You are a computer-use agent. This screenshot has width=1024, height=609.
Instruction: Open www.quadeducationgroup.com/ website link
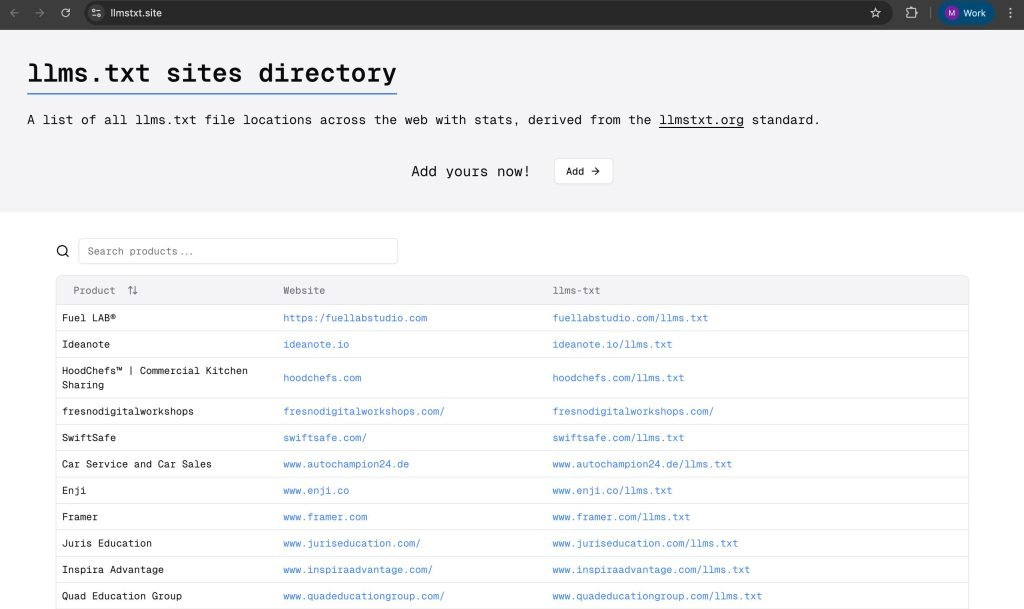pyautogui.click(x=364, y=596)
